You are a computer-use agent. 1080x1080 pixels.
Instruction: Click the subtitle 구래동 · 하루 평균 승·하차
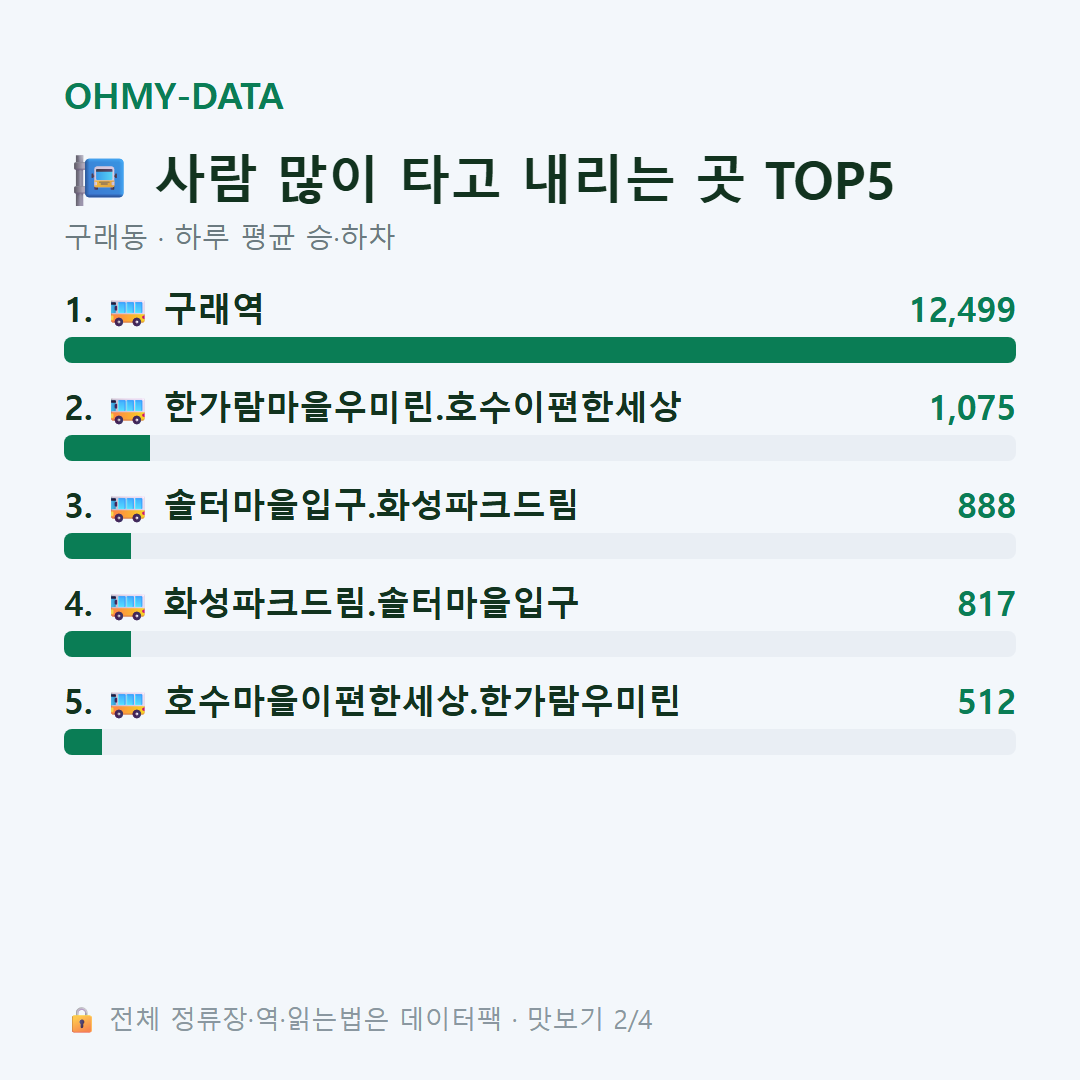tap(229, 237)
